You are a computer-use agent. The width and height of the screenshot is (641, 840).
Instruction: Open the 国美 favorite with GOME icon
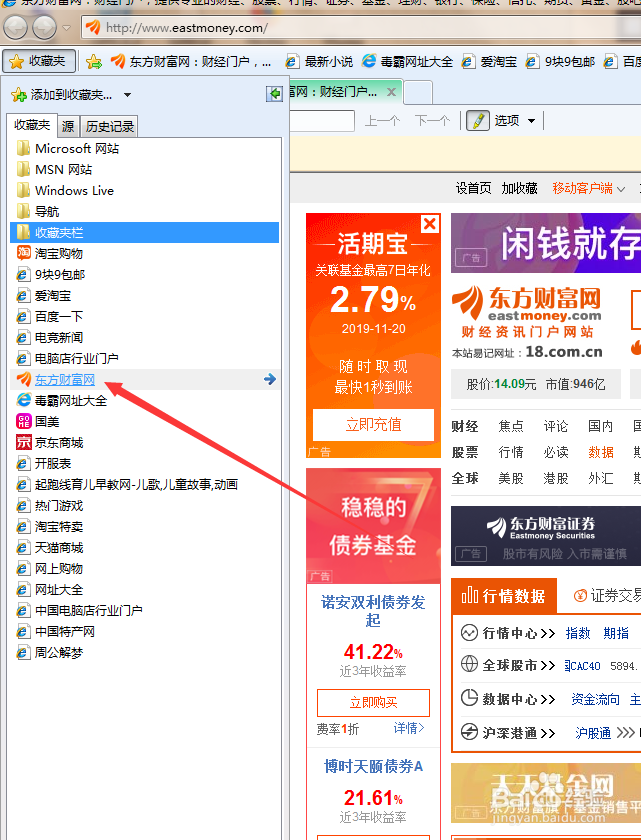tap(145, 422)
